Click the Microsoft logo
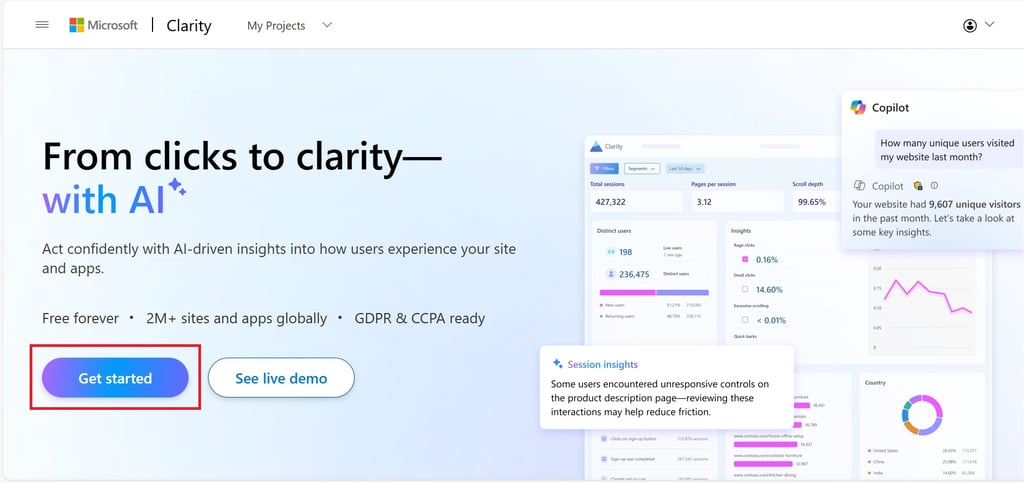The width and height of the screenshot is (1024, 483). click(x=103, y=25)
